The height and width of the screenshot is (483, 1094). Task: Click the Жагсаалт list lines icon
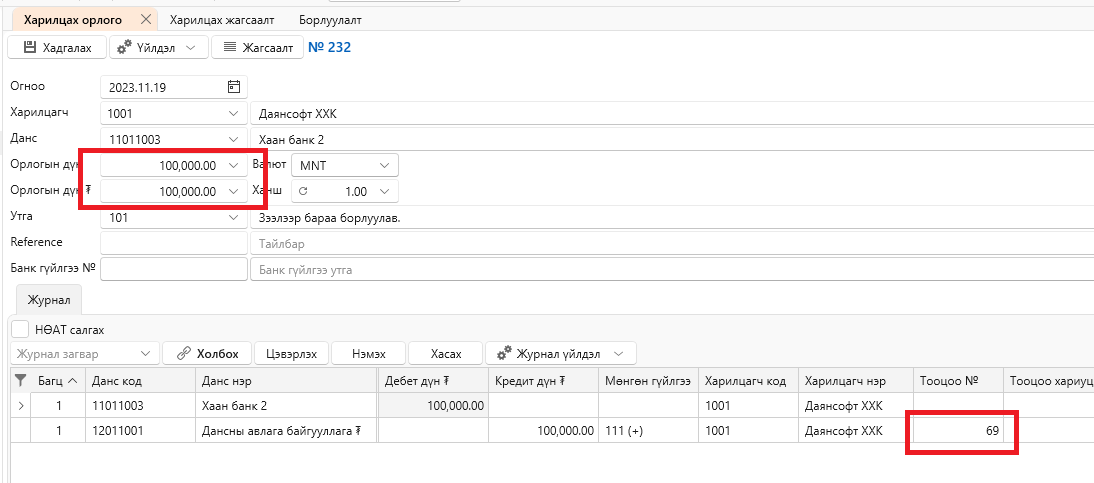click(228, 47)
